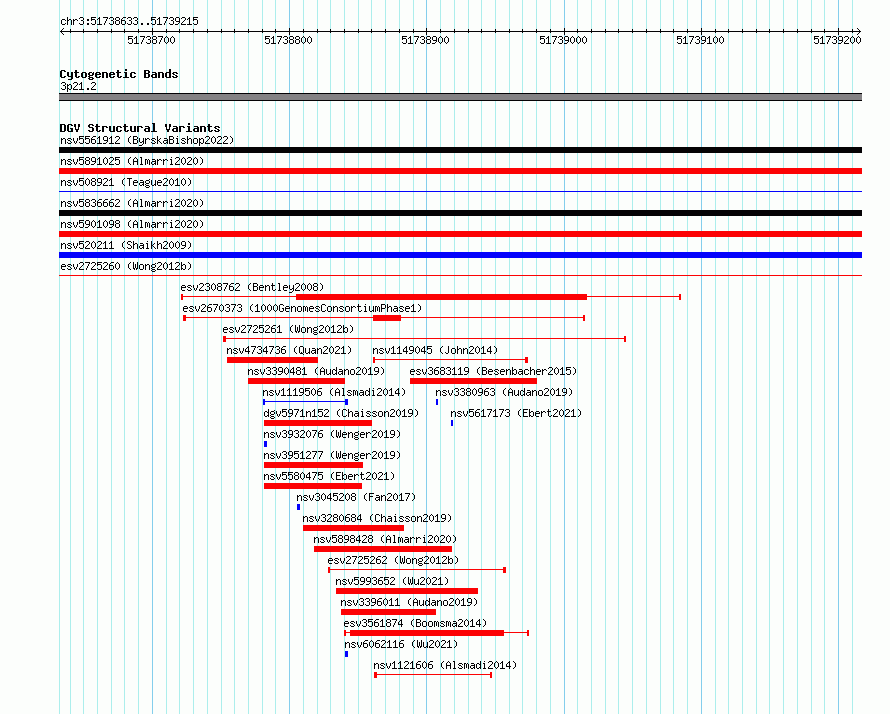Screen dimensions: 890x714
Task: Click the black bar of nsv5561912
Action: pyautogui.click(x=460, y=150)
